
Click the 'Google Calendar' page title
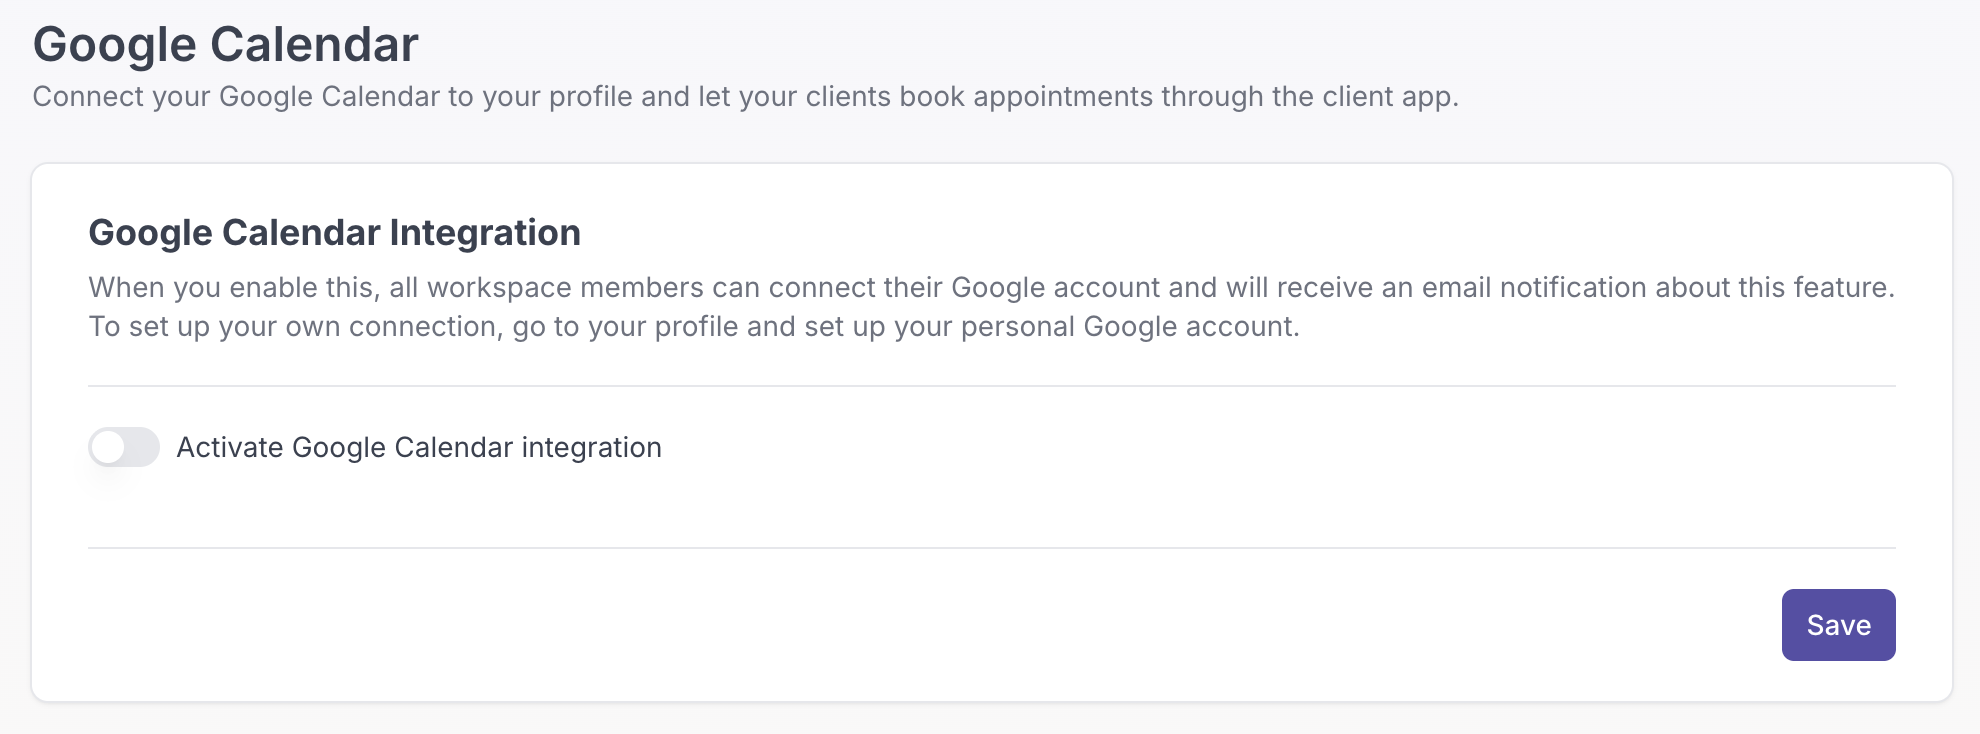coord(226,45)
